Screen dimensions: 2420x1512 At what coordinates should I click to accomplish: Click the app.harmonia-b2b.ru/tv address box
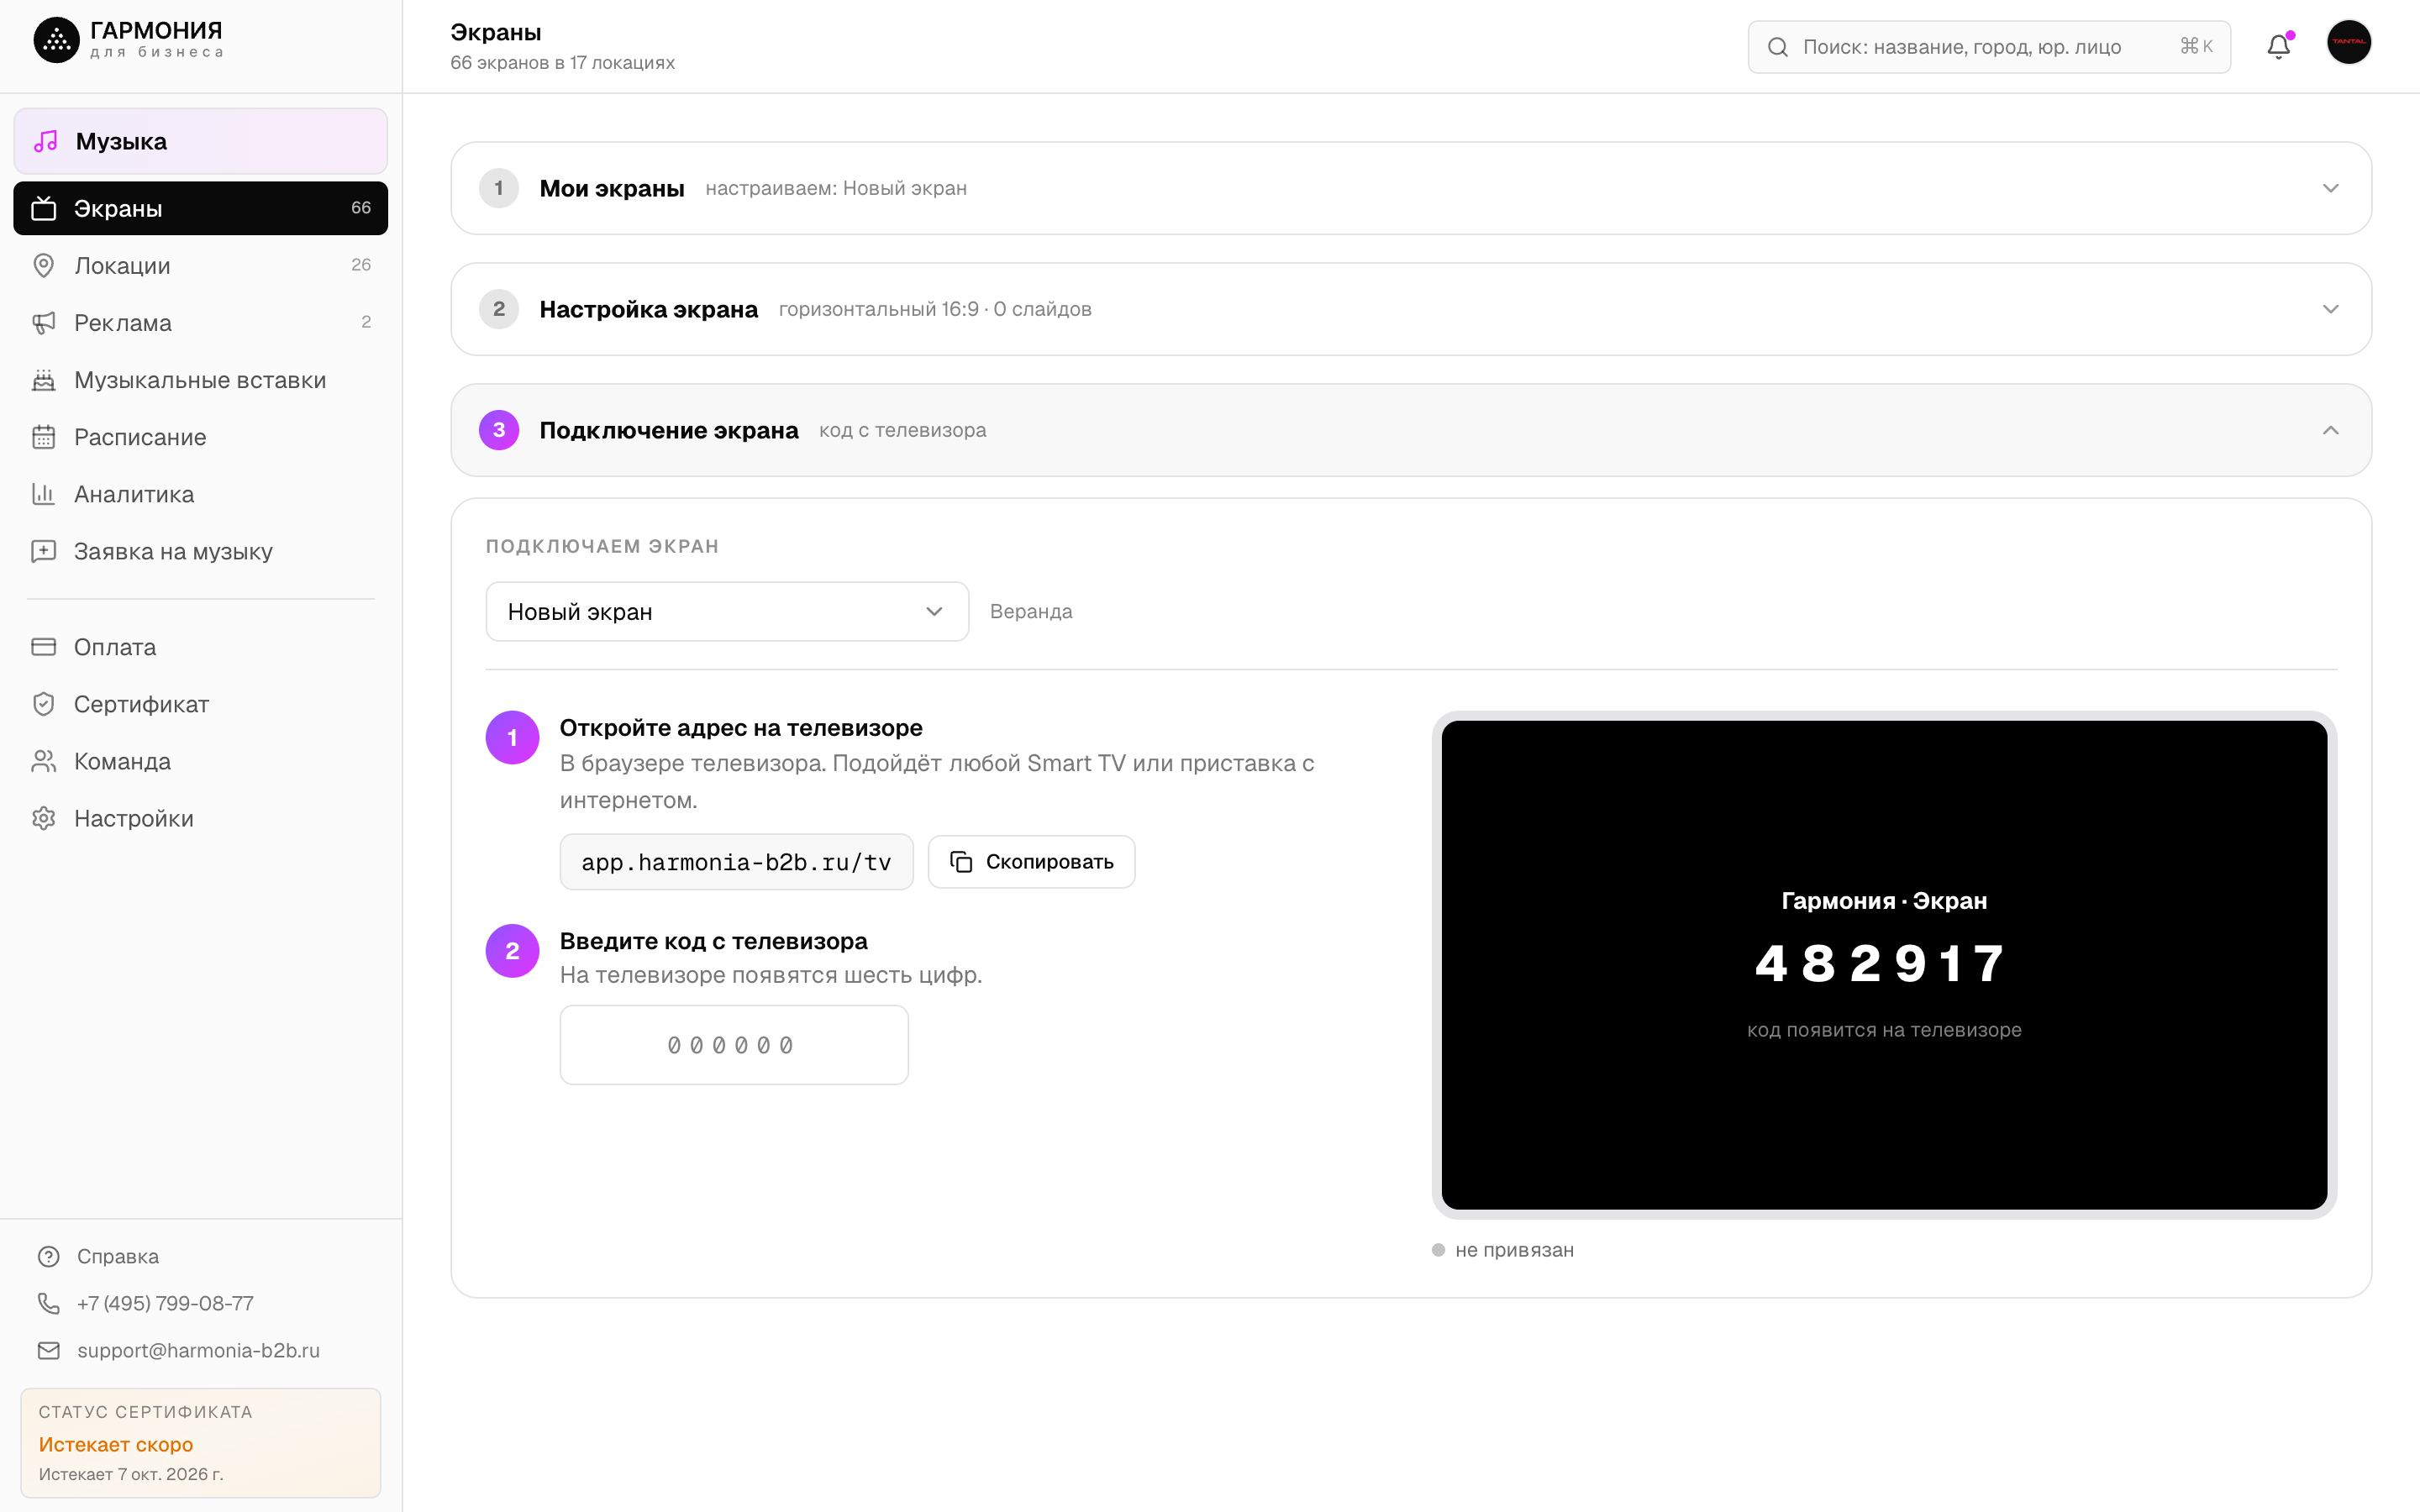[x=736, y=861]
